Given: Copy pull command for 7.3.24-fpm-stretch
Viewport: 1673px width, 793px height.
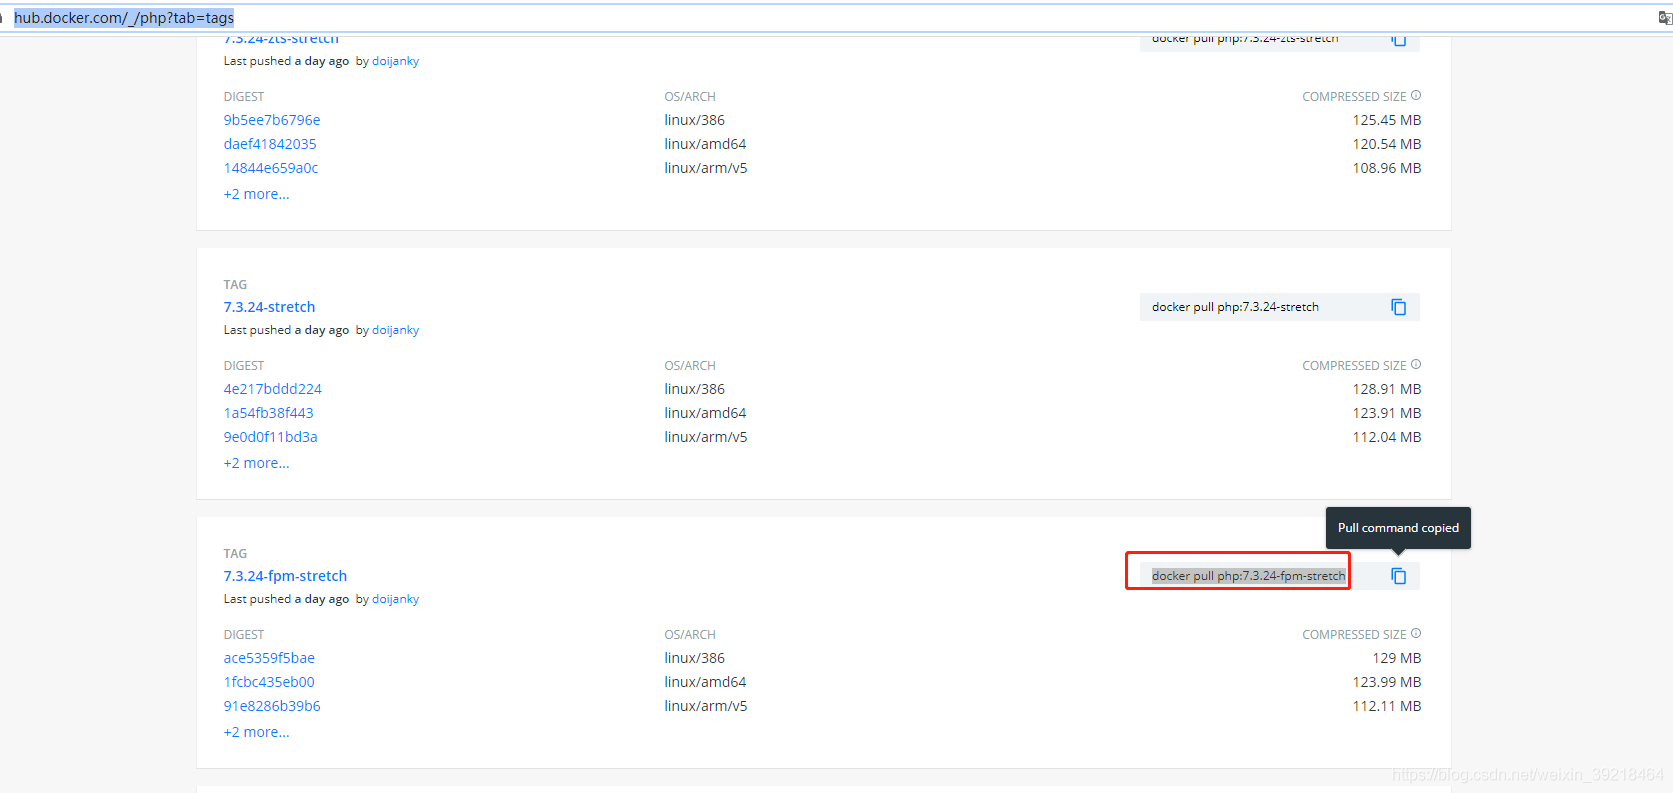Looking at the screenshot, I should tap(1398, 576).
